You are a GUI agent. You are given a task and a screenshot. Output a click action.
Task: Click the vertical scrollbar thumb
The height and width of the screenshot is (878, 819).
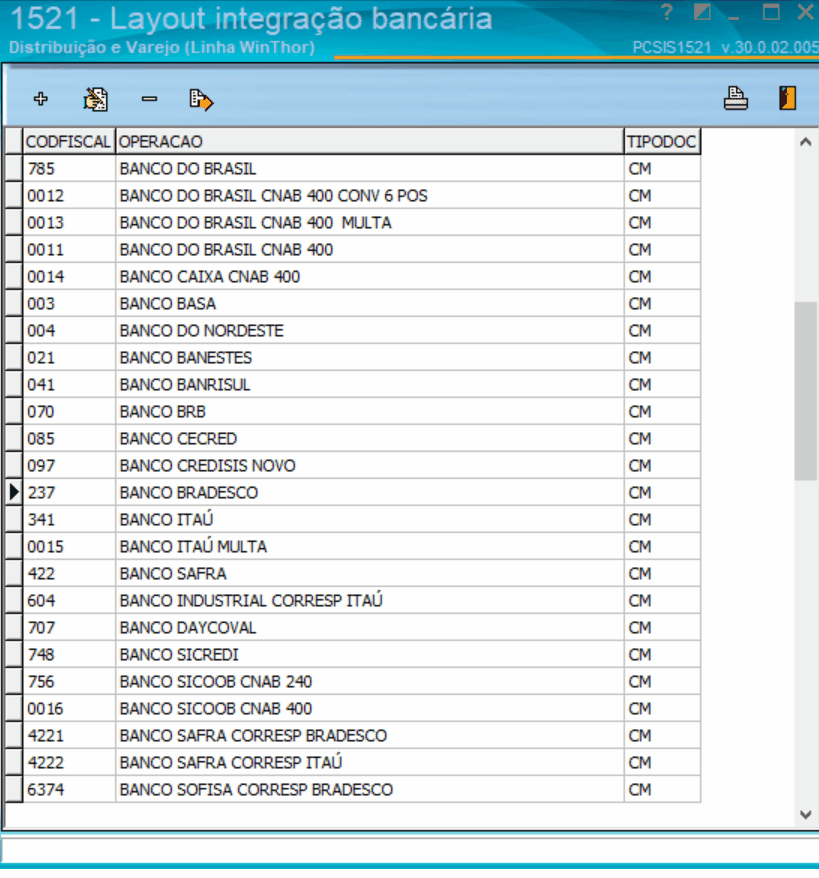pos(806,391)
